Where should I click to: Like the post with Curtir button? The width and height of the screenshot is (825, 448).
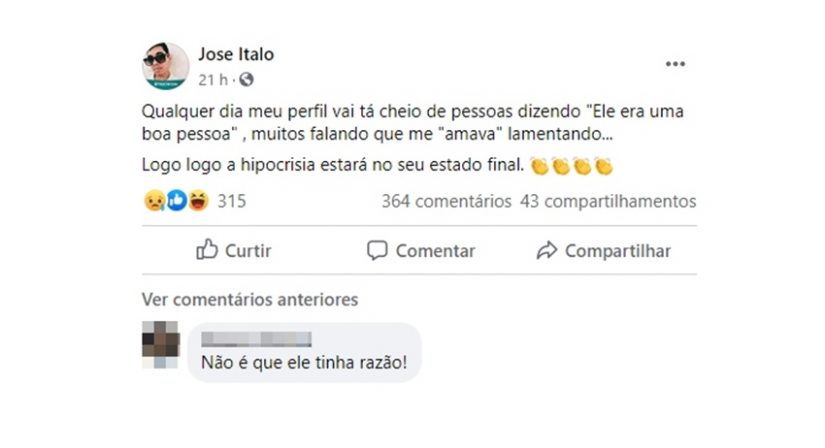click(x=234, y=251)
